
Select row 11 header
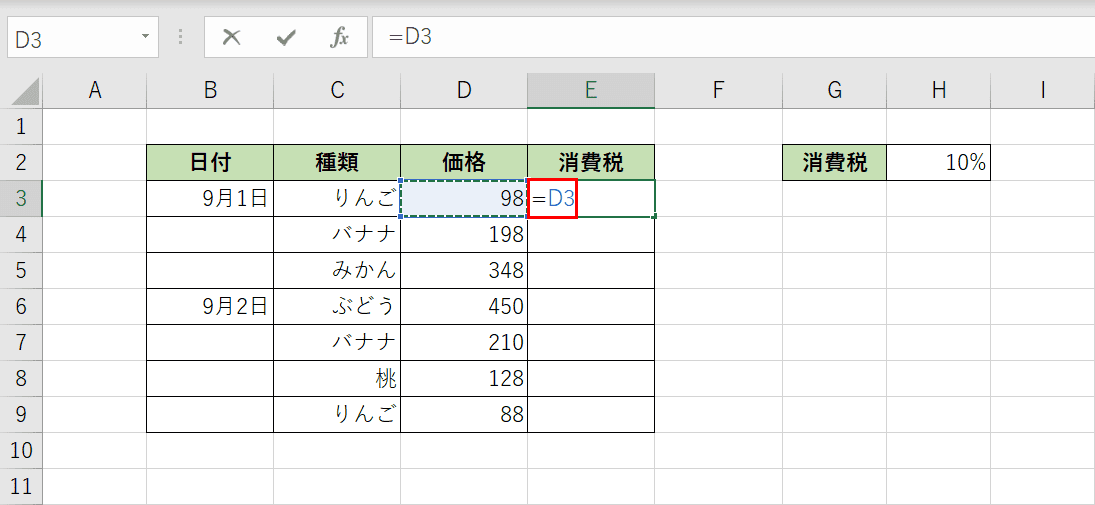[21, 487]
